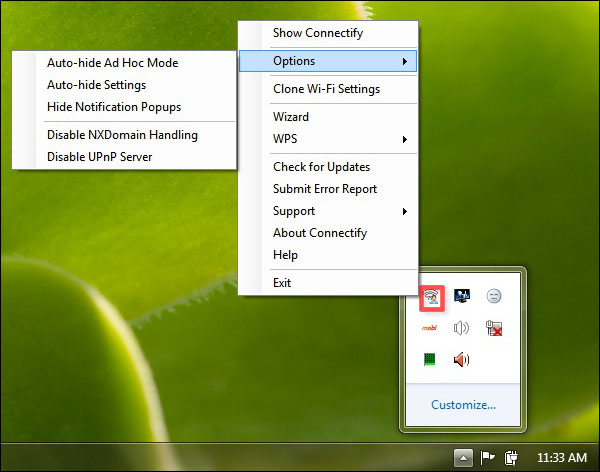Toggle Auto-hide Ad Hoc Mode option

coord(124,63)
